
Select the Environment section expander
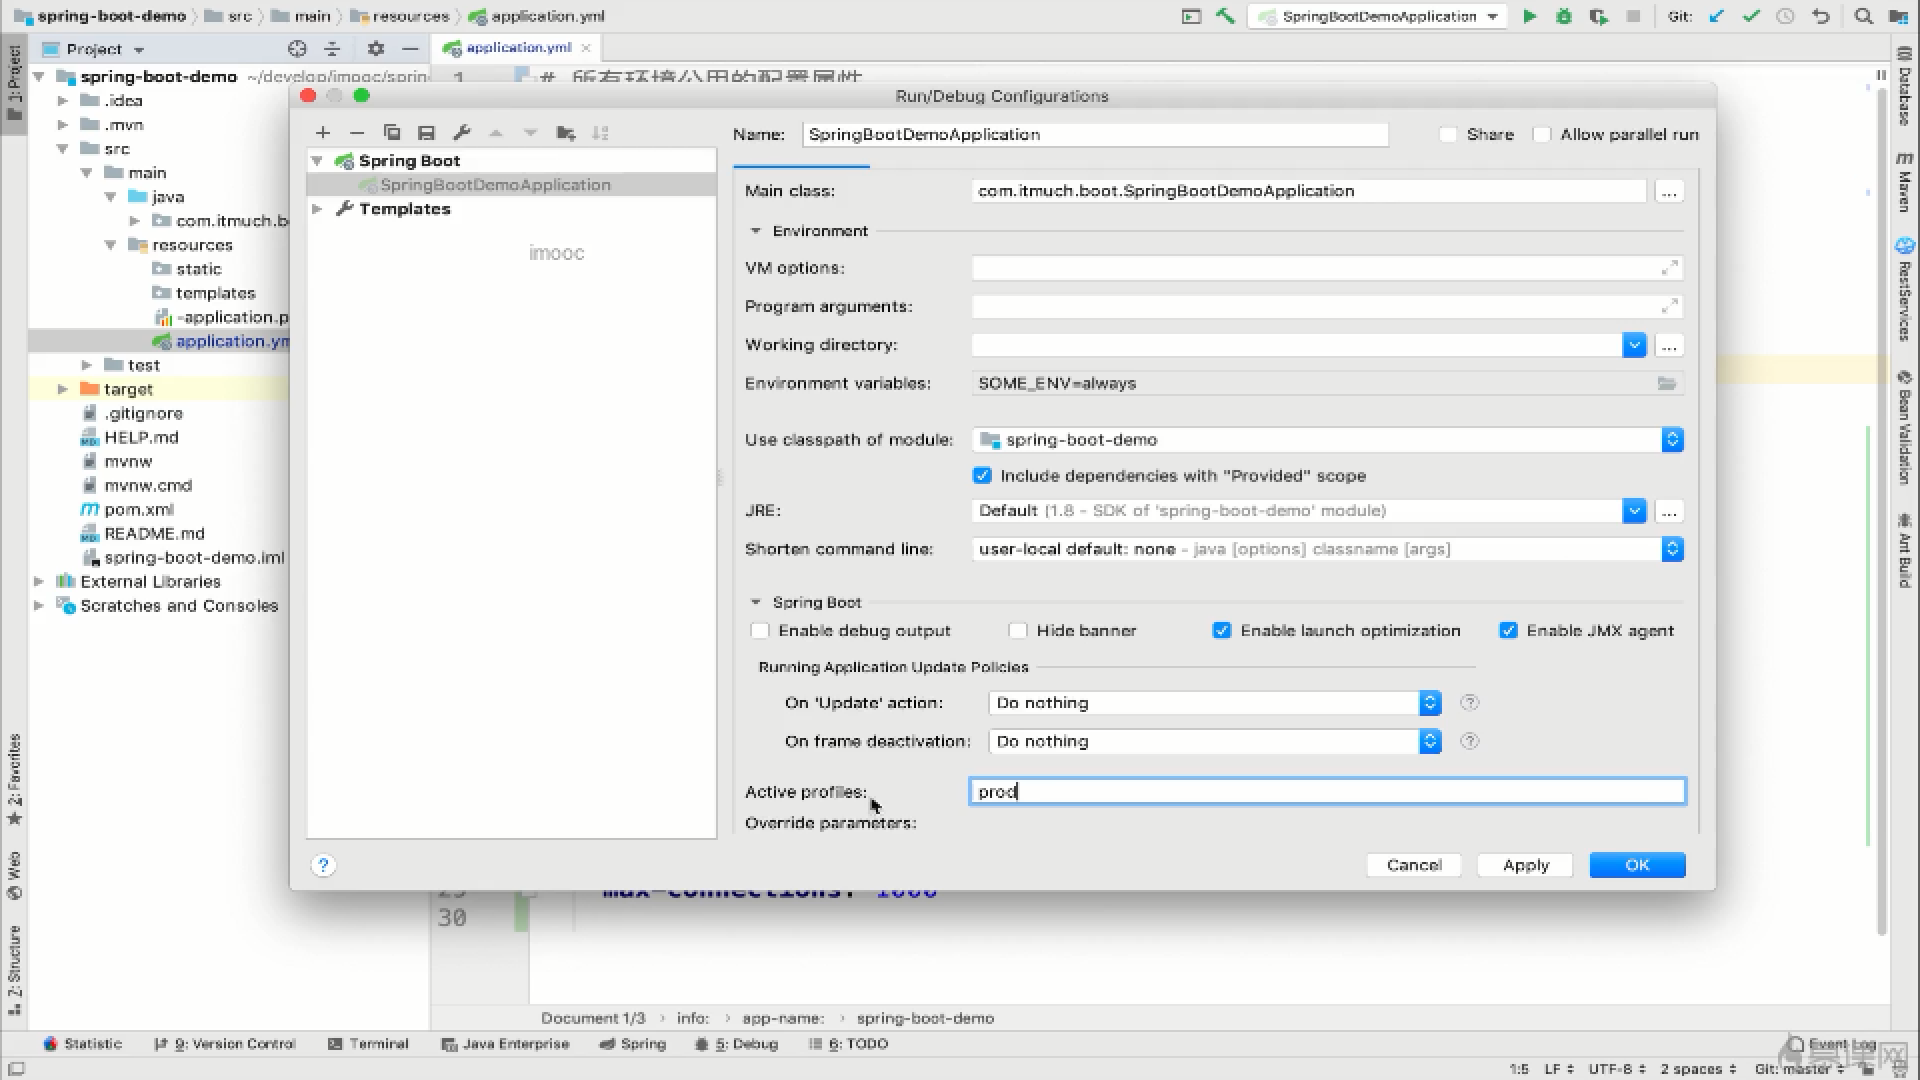point(756,229)
